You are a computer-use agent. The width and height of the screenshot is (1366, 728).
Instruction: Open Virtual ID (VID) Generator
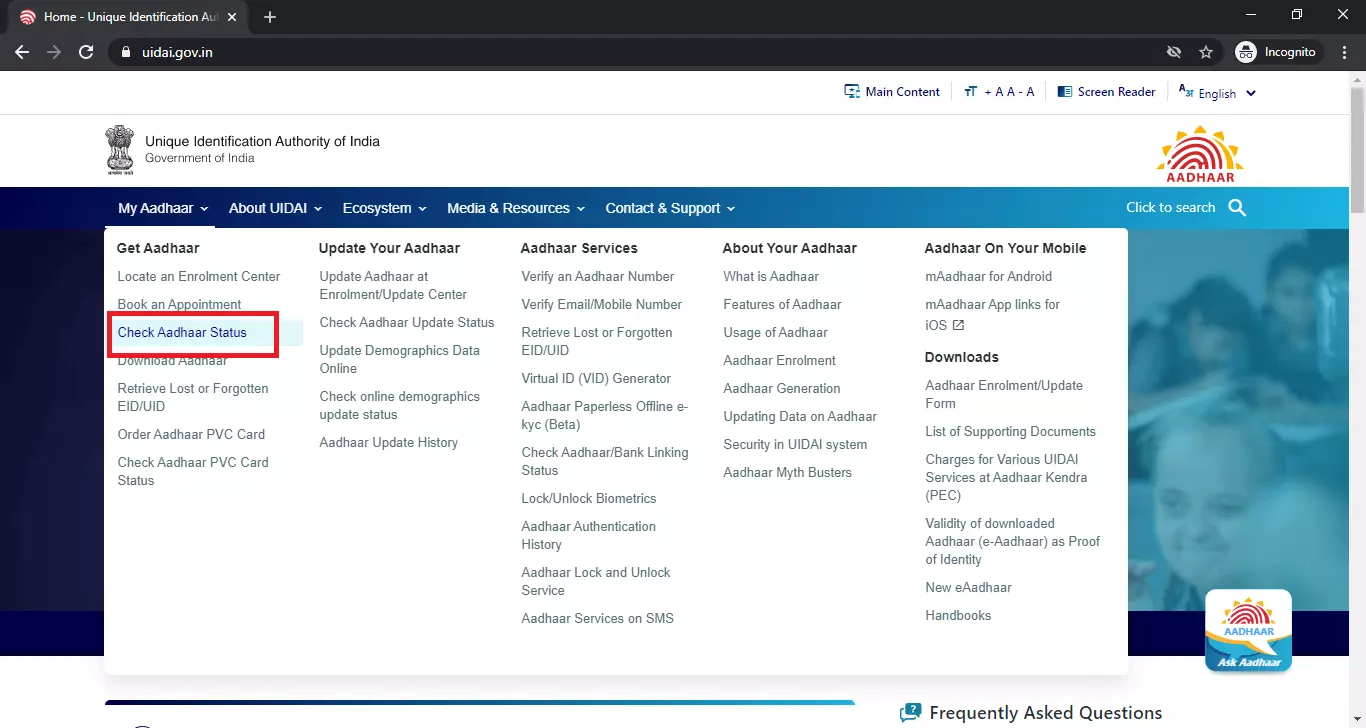[x=596, y=378]
